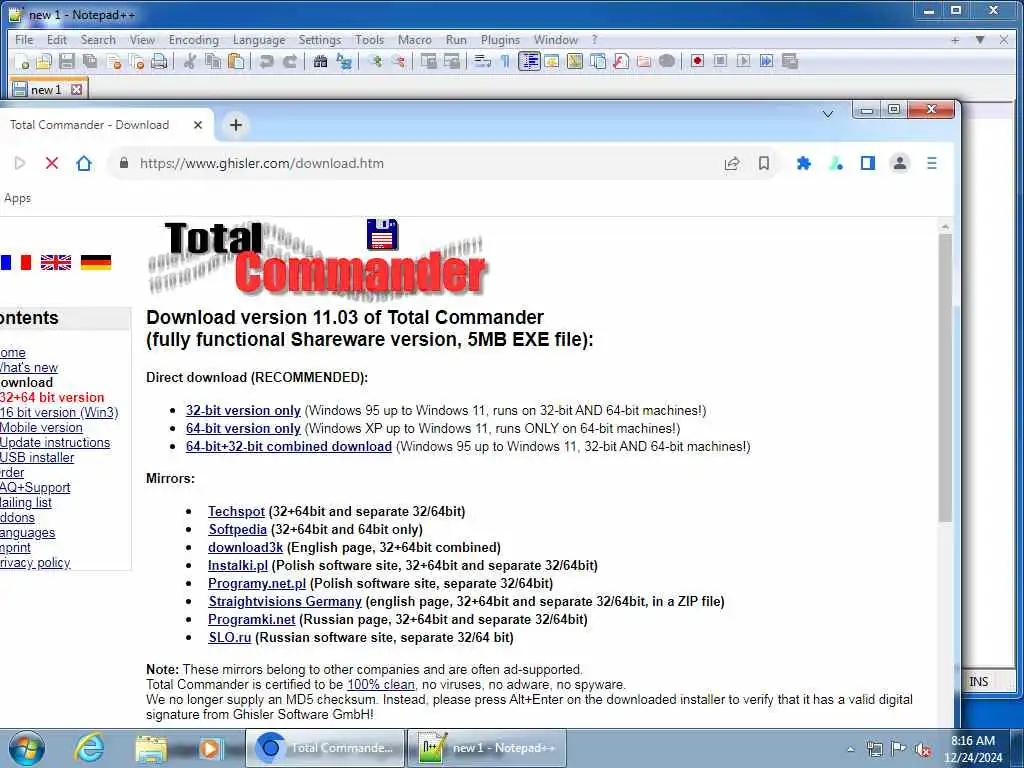This screenshot has width=1024, height=768.
Task: Open browser profile avatar icon
Action: point(900,163)
